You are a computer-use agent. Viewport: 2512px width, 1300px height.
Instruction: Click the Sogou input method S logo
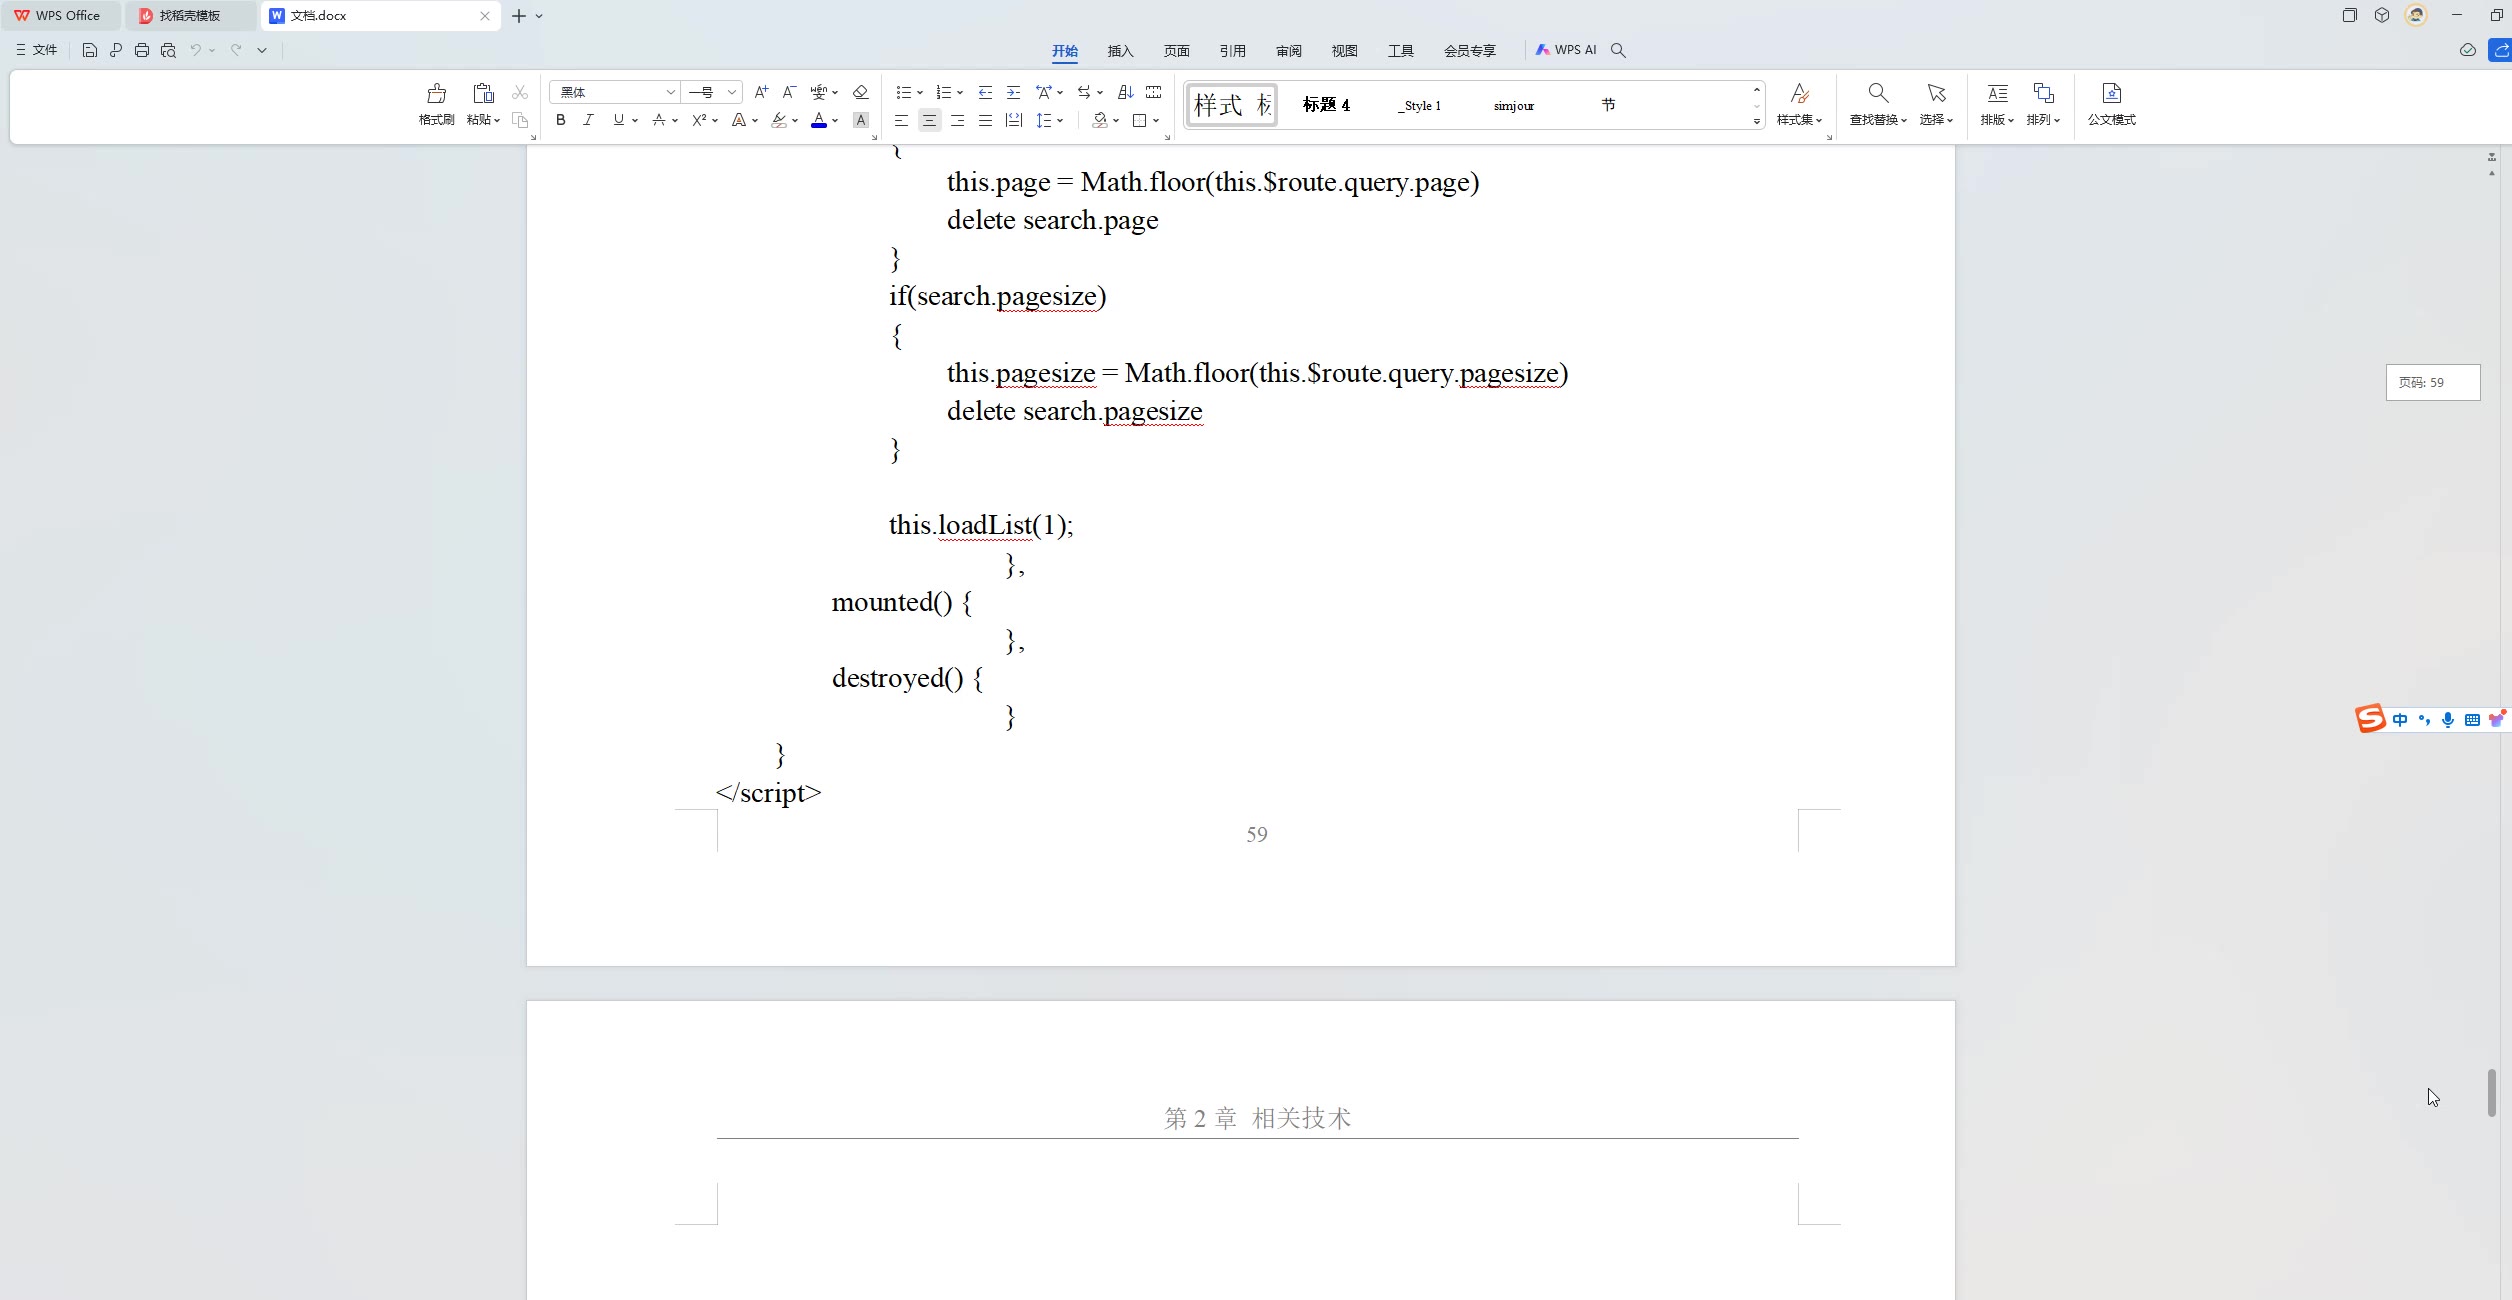2370,718
